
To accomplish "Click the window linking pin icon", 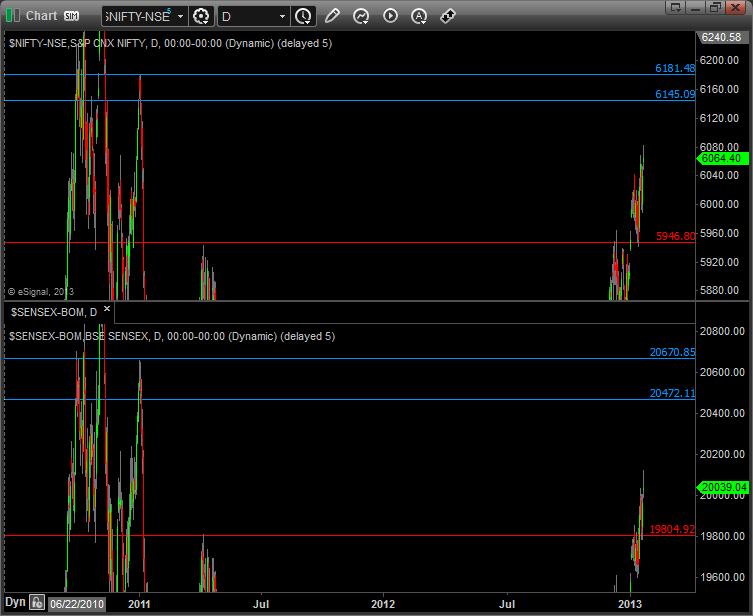I will point(448,16).
